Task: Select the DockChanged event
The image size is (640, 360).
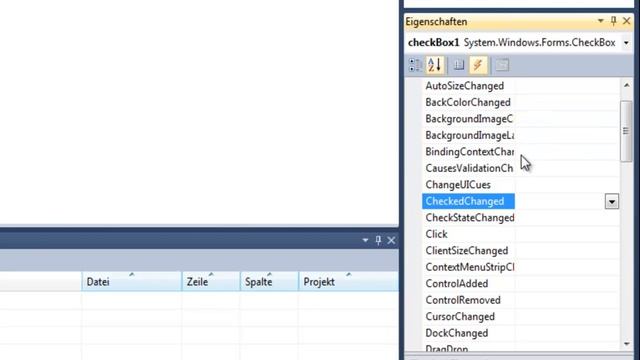Action: 456,333
